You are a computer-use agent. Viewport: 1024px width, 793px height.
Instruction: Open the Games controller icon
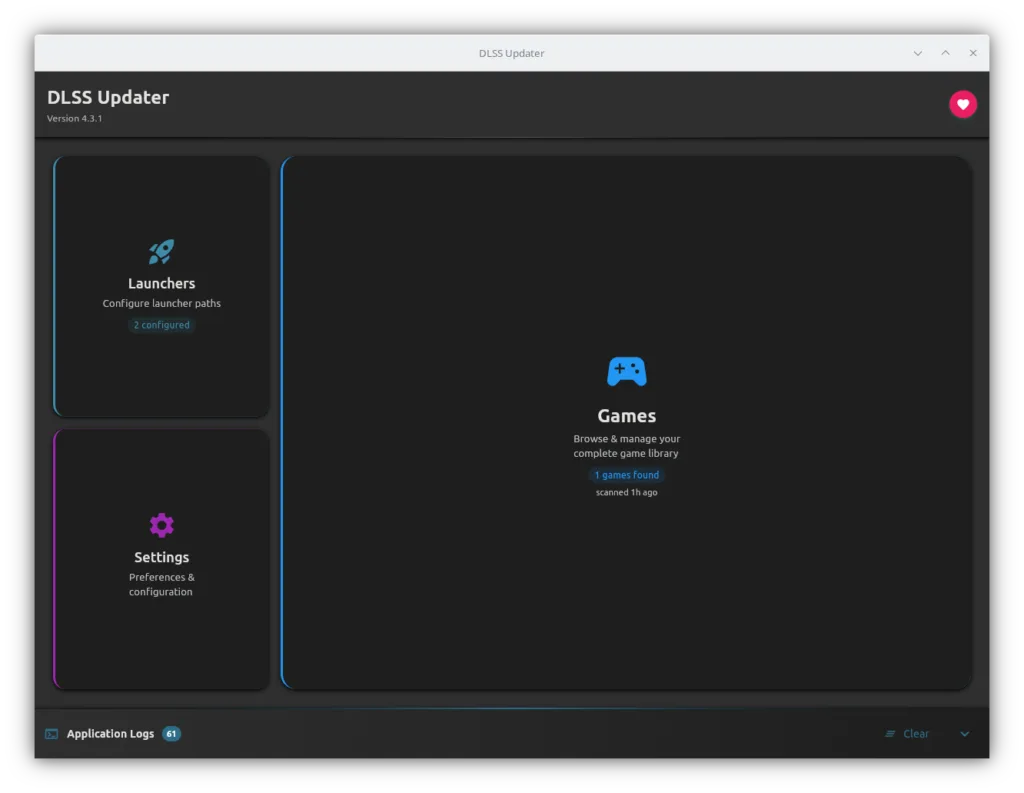coord(626,372)
